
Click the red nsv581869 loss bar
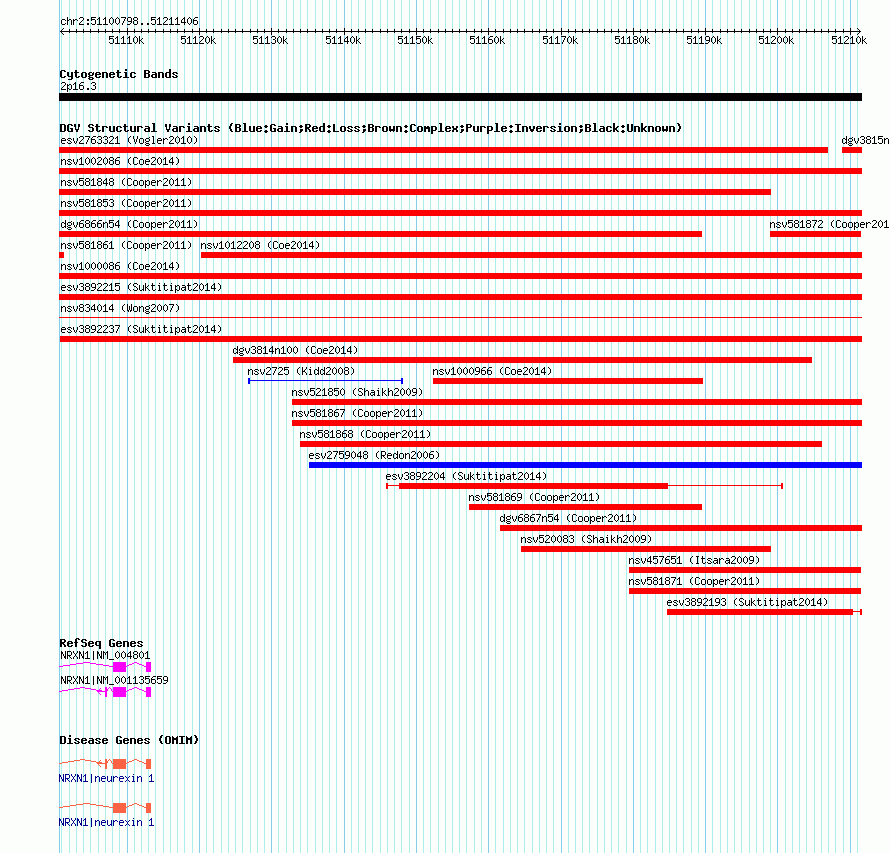pyautogui.click(x=585, y=507)
